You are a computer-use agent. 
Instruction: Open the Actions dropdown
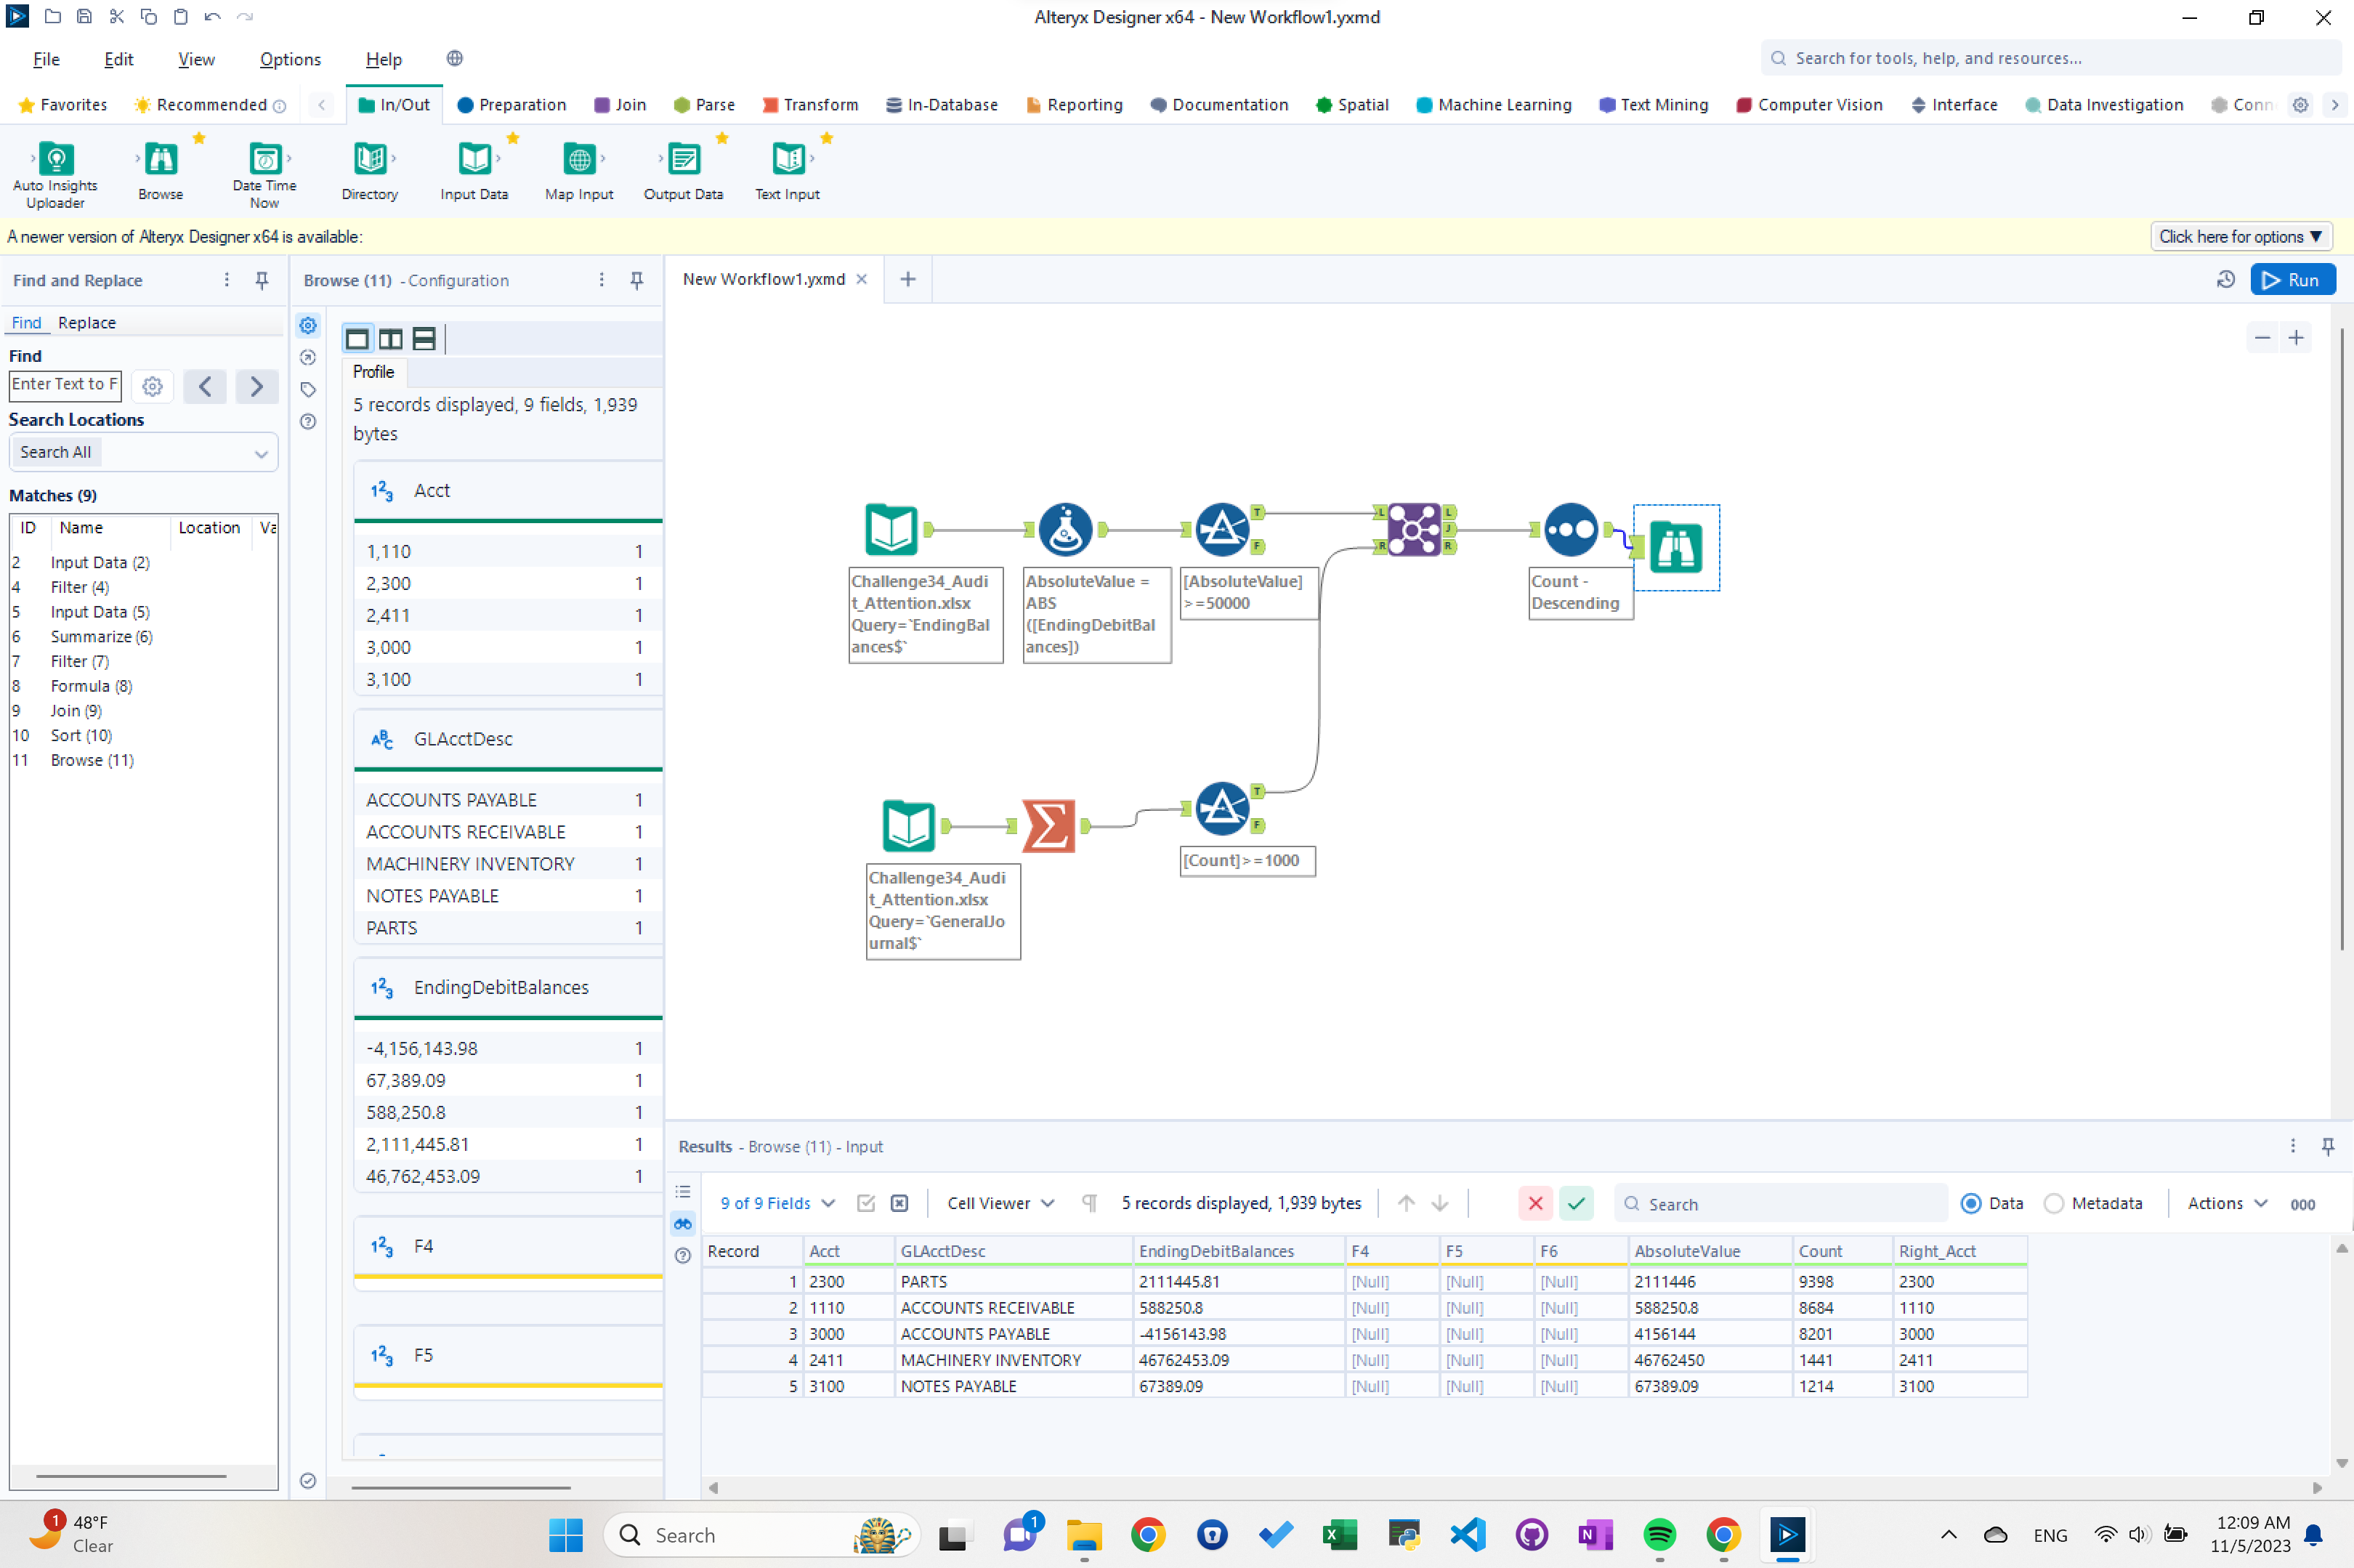click(x=2227, y=1203)
